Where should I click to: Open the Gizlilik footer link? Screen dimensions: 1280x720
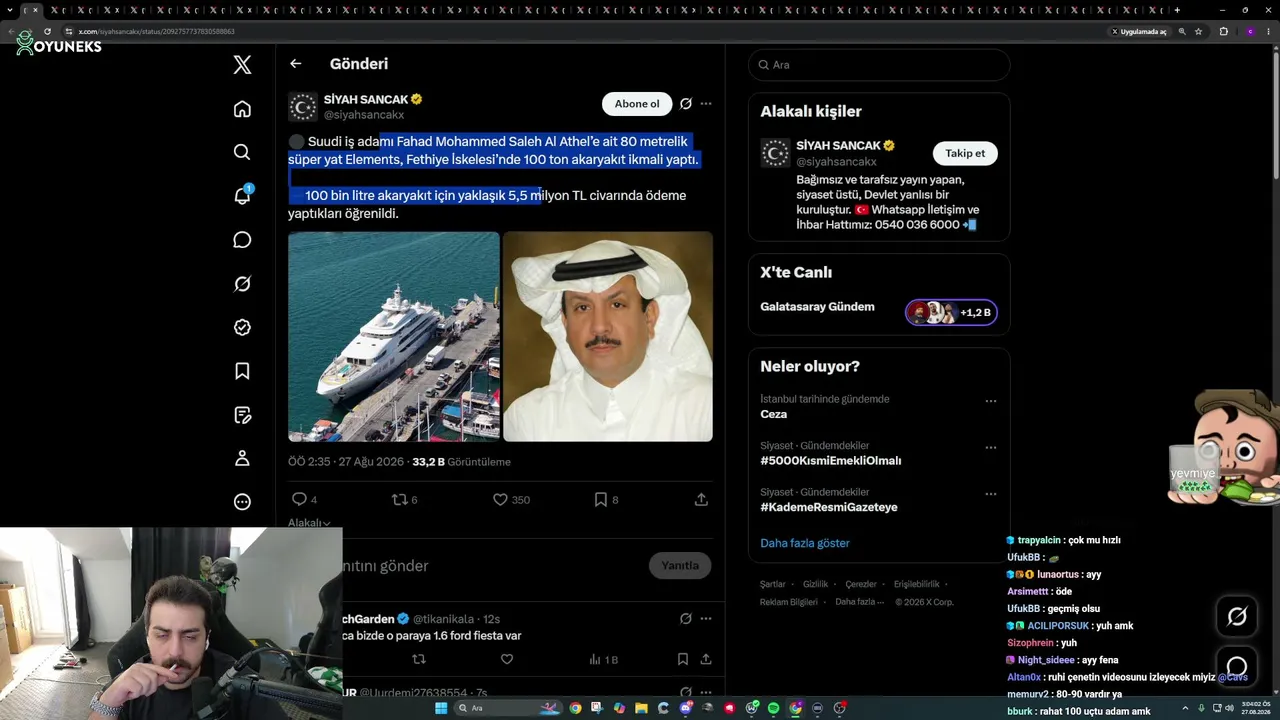click(816, 584)
